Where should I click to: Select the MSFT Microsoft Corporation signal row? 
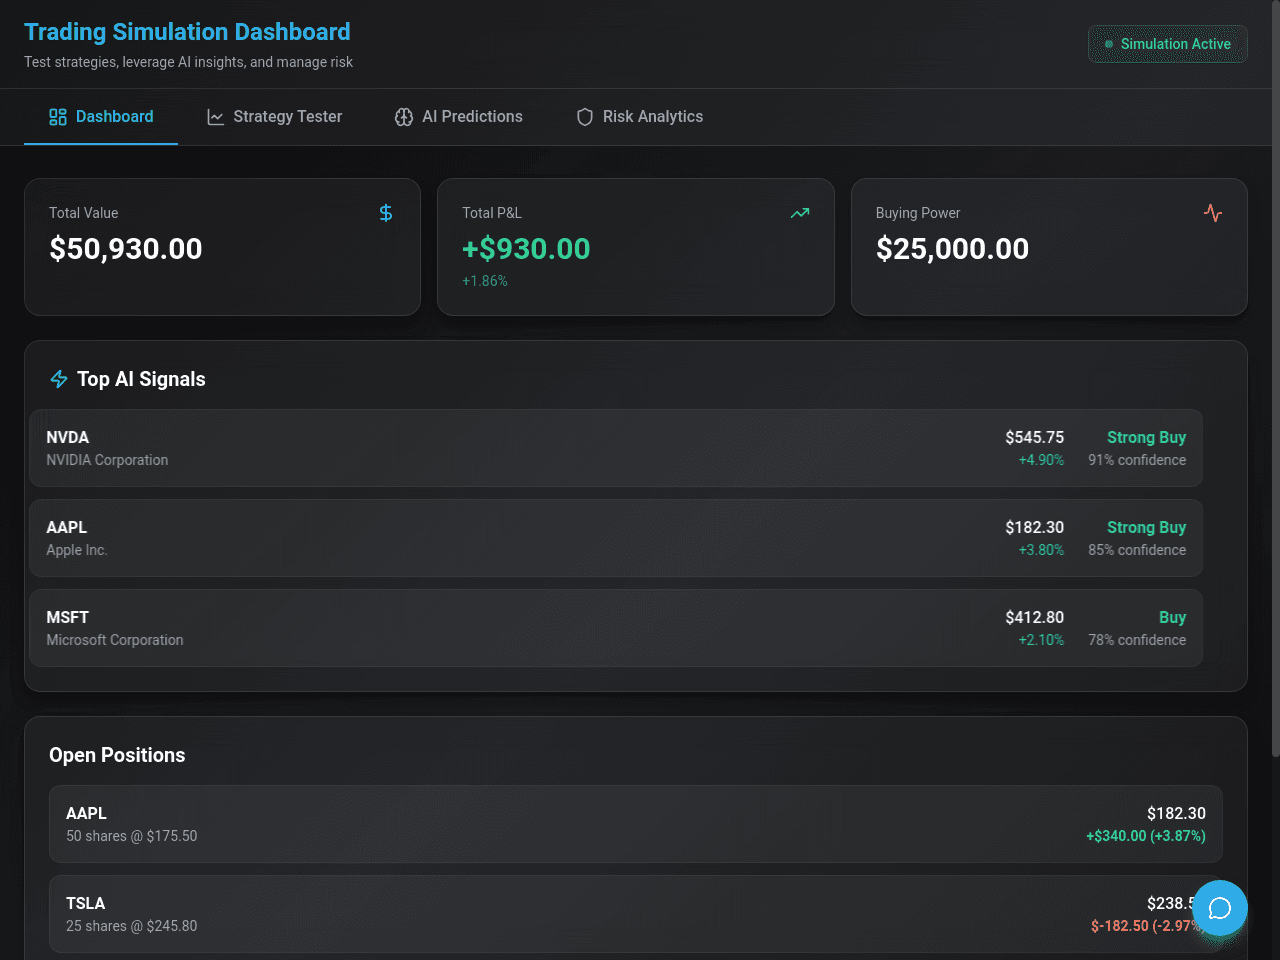click(x=616, y=628)
